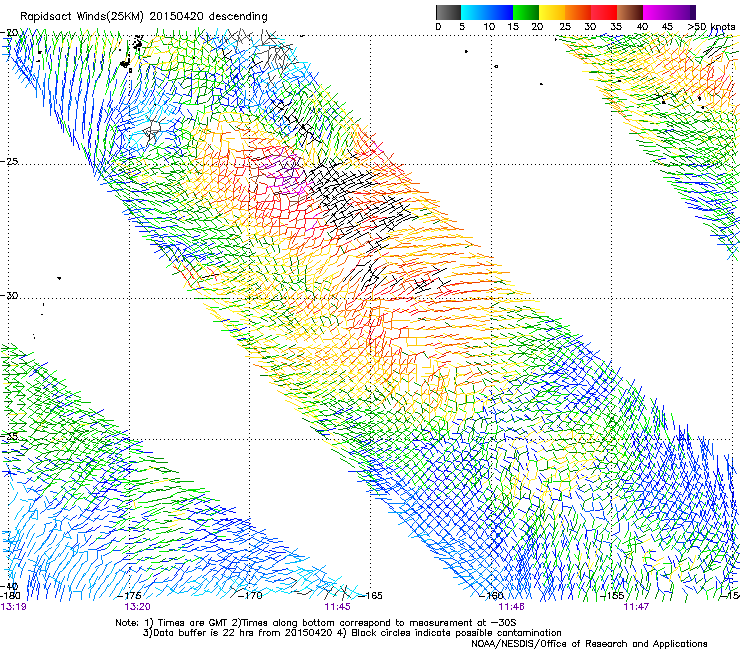
Task: Click the '-165' longitude axis label
Action: pos(370,595)
